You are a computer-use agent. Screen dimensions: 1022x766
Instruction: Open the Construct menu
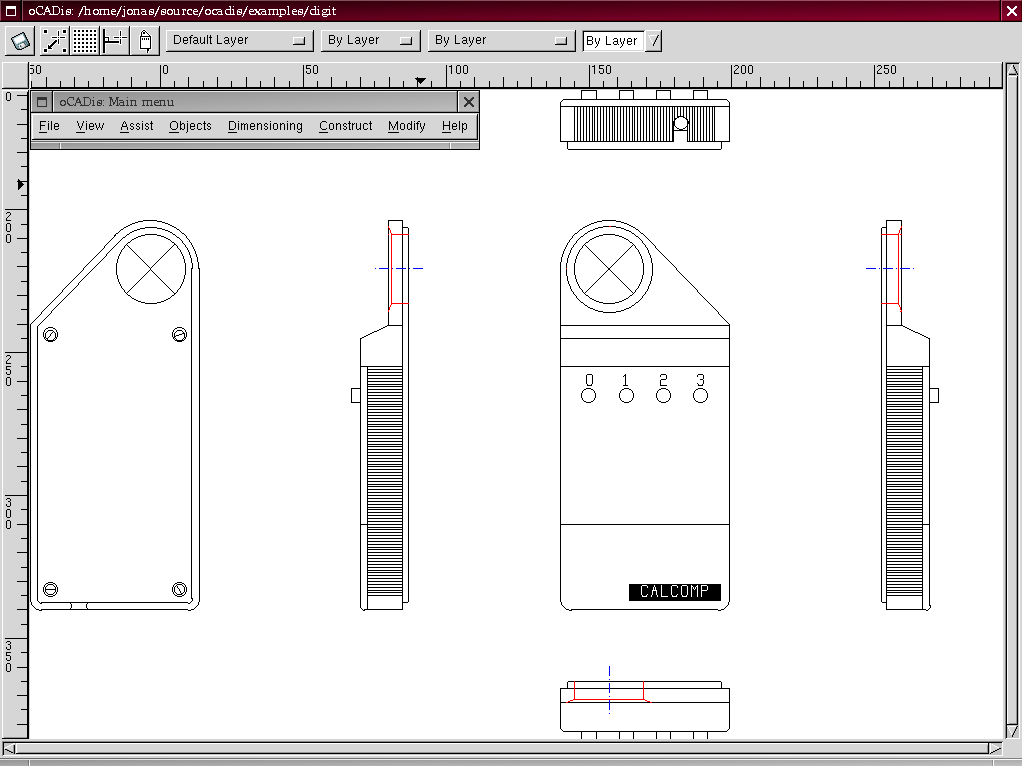pos(345,126)
